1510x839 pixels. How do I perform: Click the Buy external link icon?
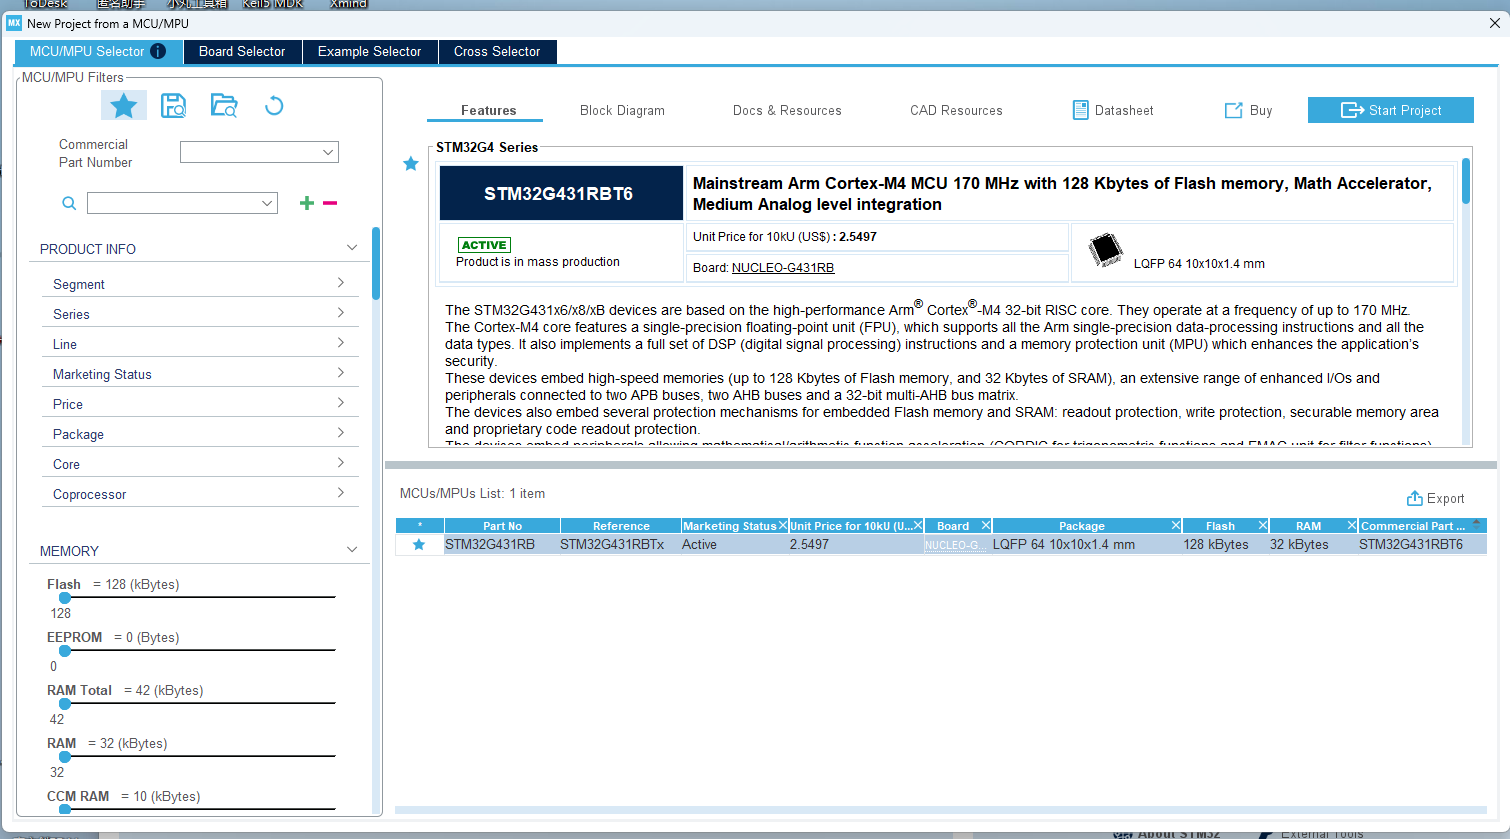point(1234,110)
